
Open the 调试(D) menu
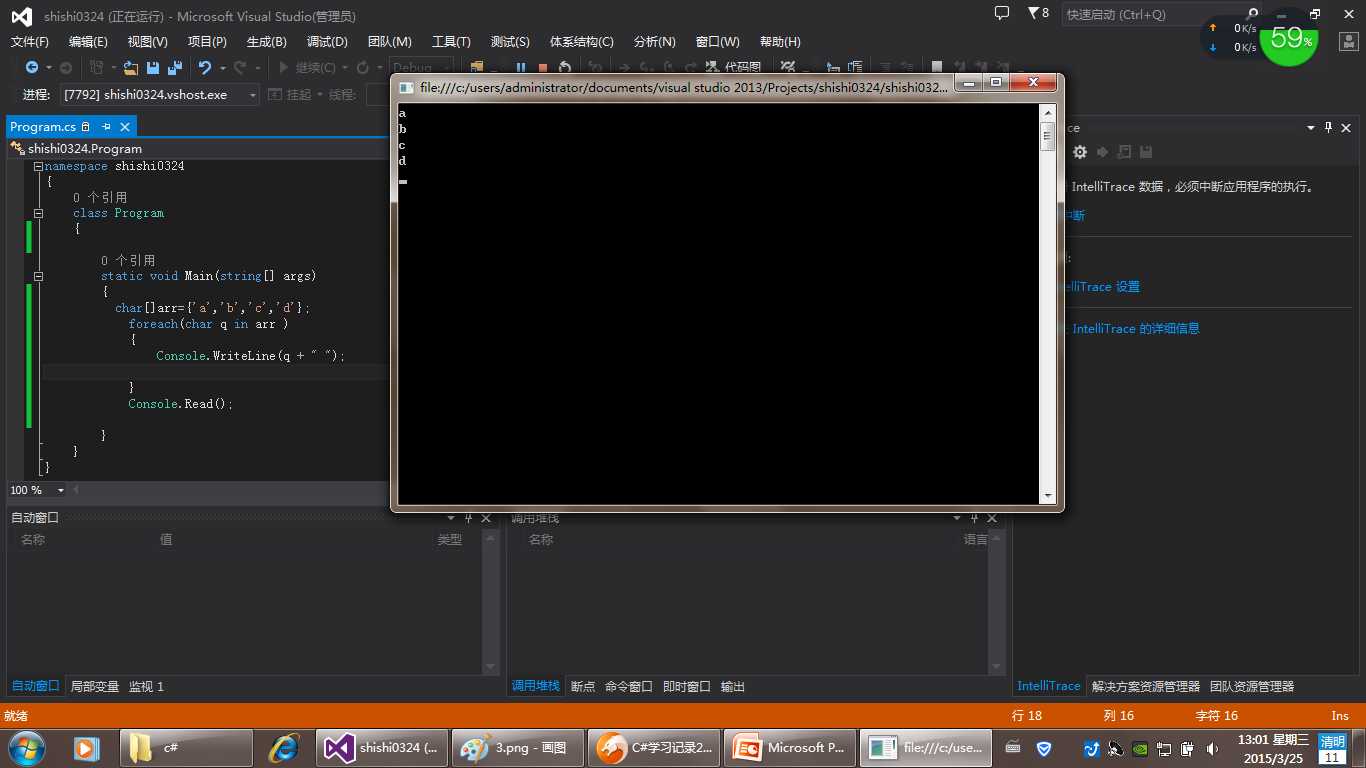(x=327, y=41)
